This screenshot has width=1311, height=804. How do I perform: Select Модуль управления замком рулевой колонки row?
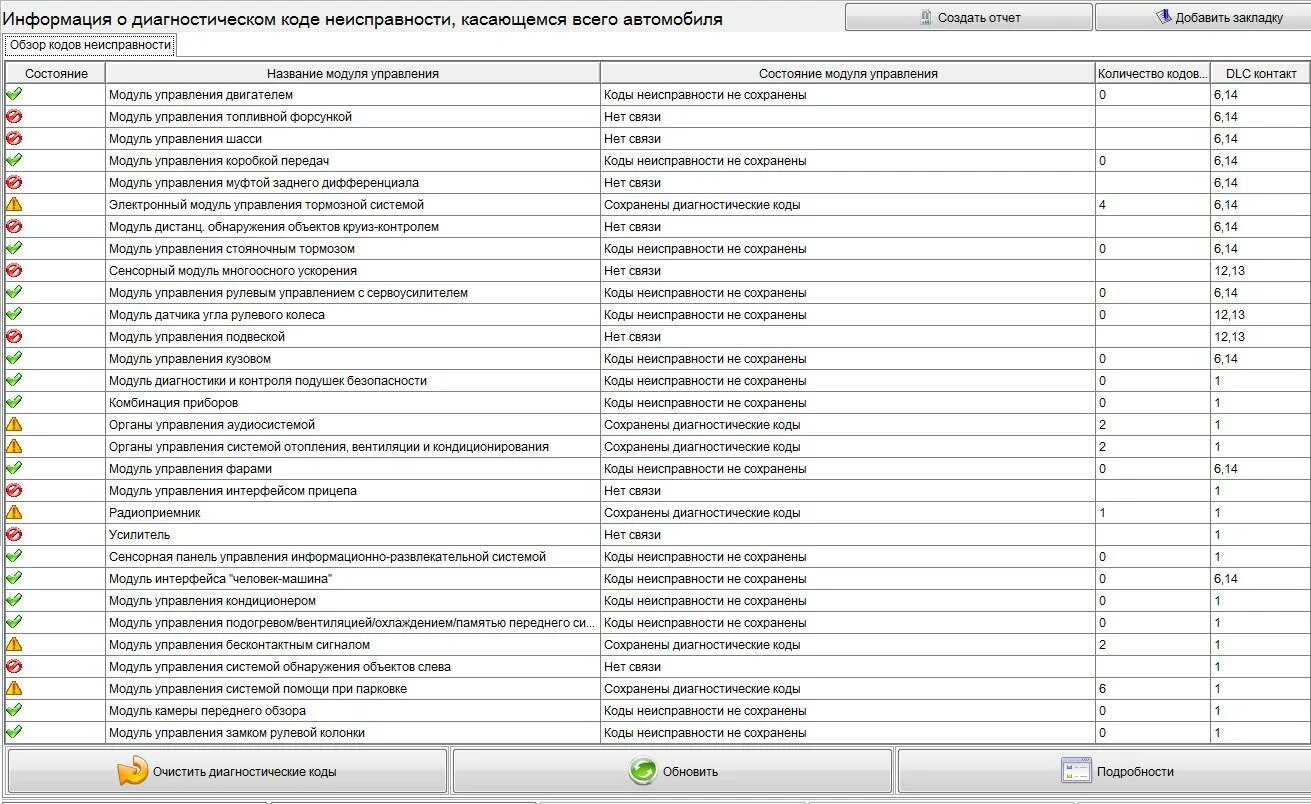click(657, 732)
